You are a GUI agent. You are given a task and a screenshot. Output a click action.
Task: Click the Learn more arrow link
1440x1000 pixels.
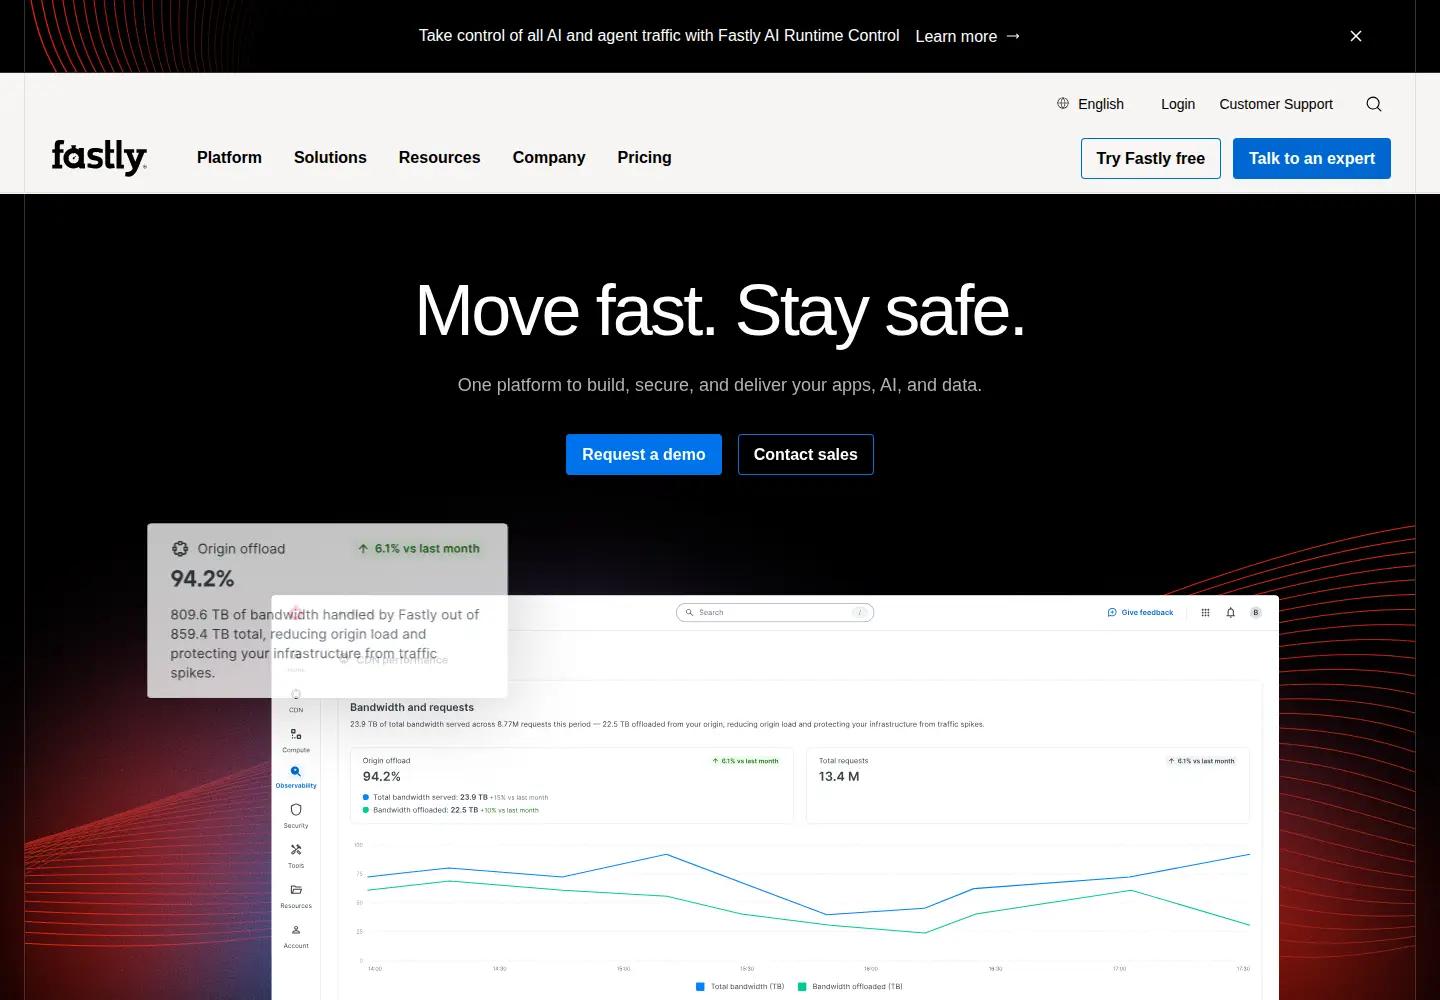[x=968, y=36]
